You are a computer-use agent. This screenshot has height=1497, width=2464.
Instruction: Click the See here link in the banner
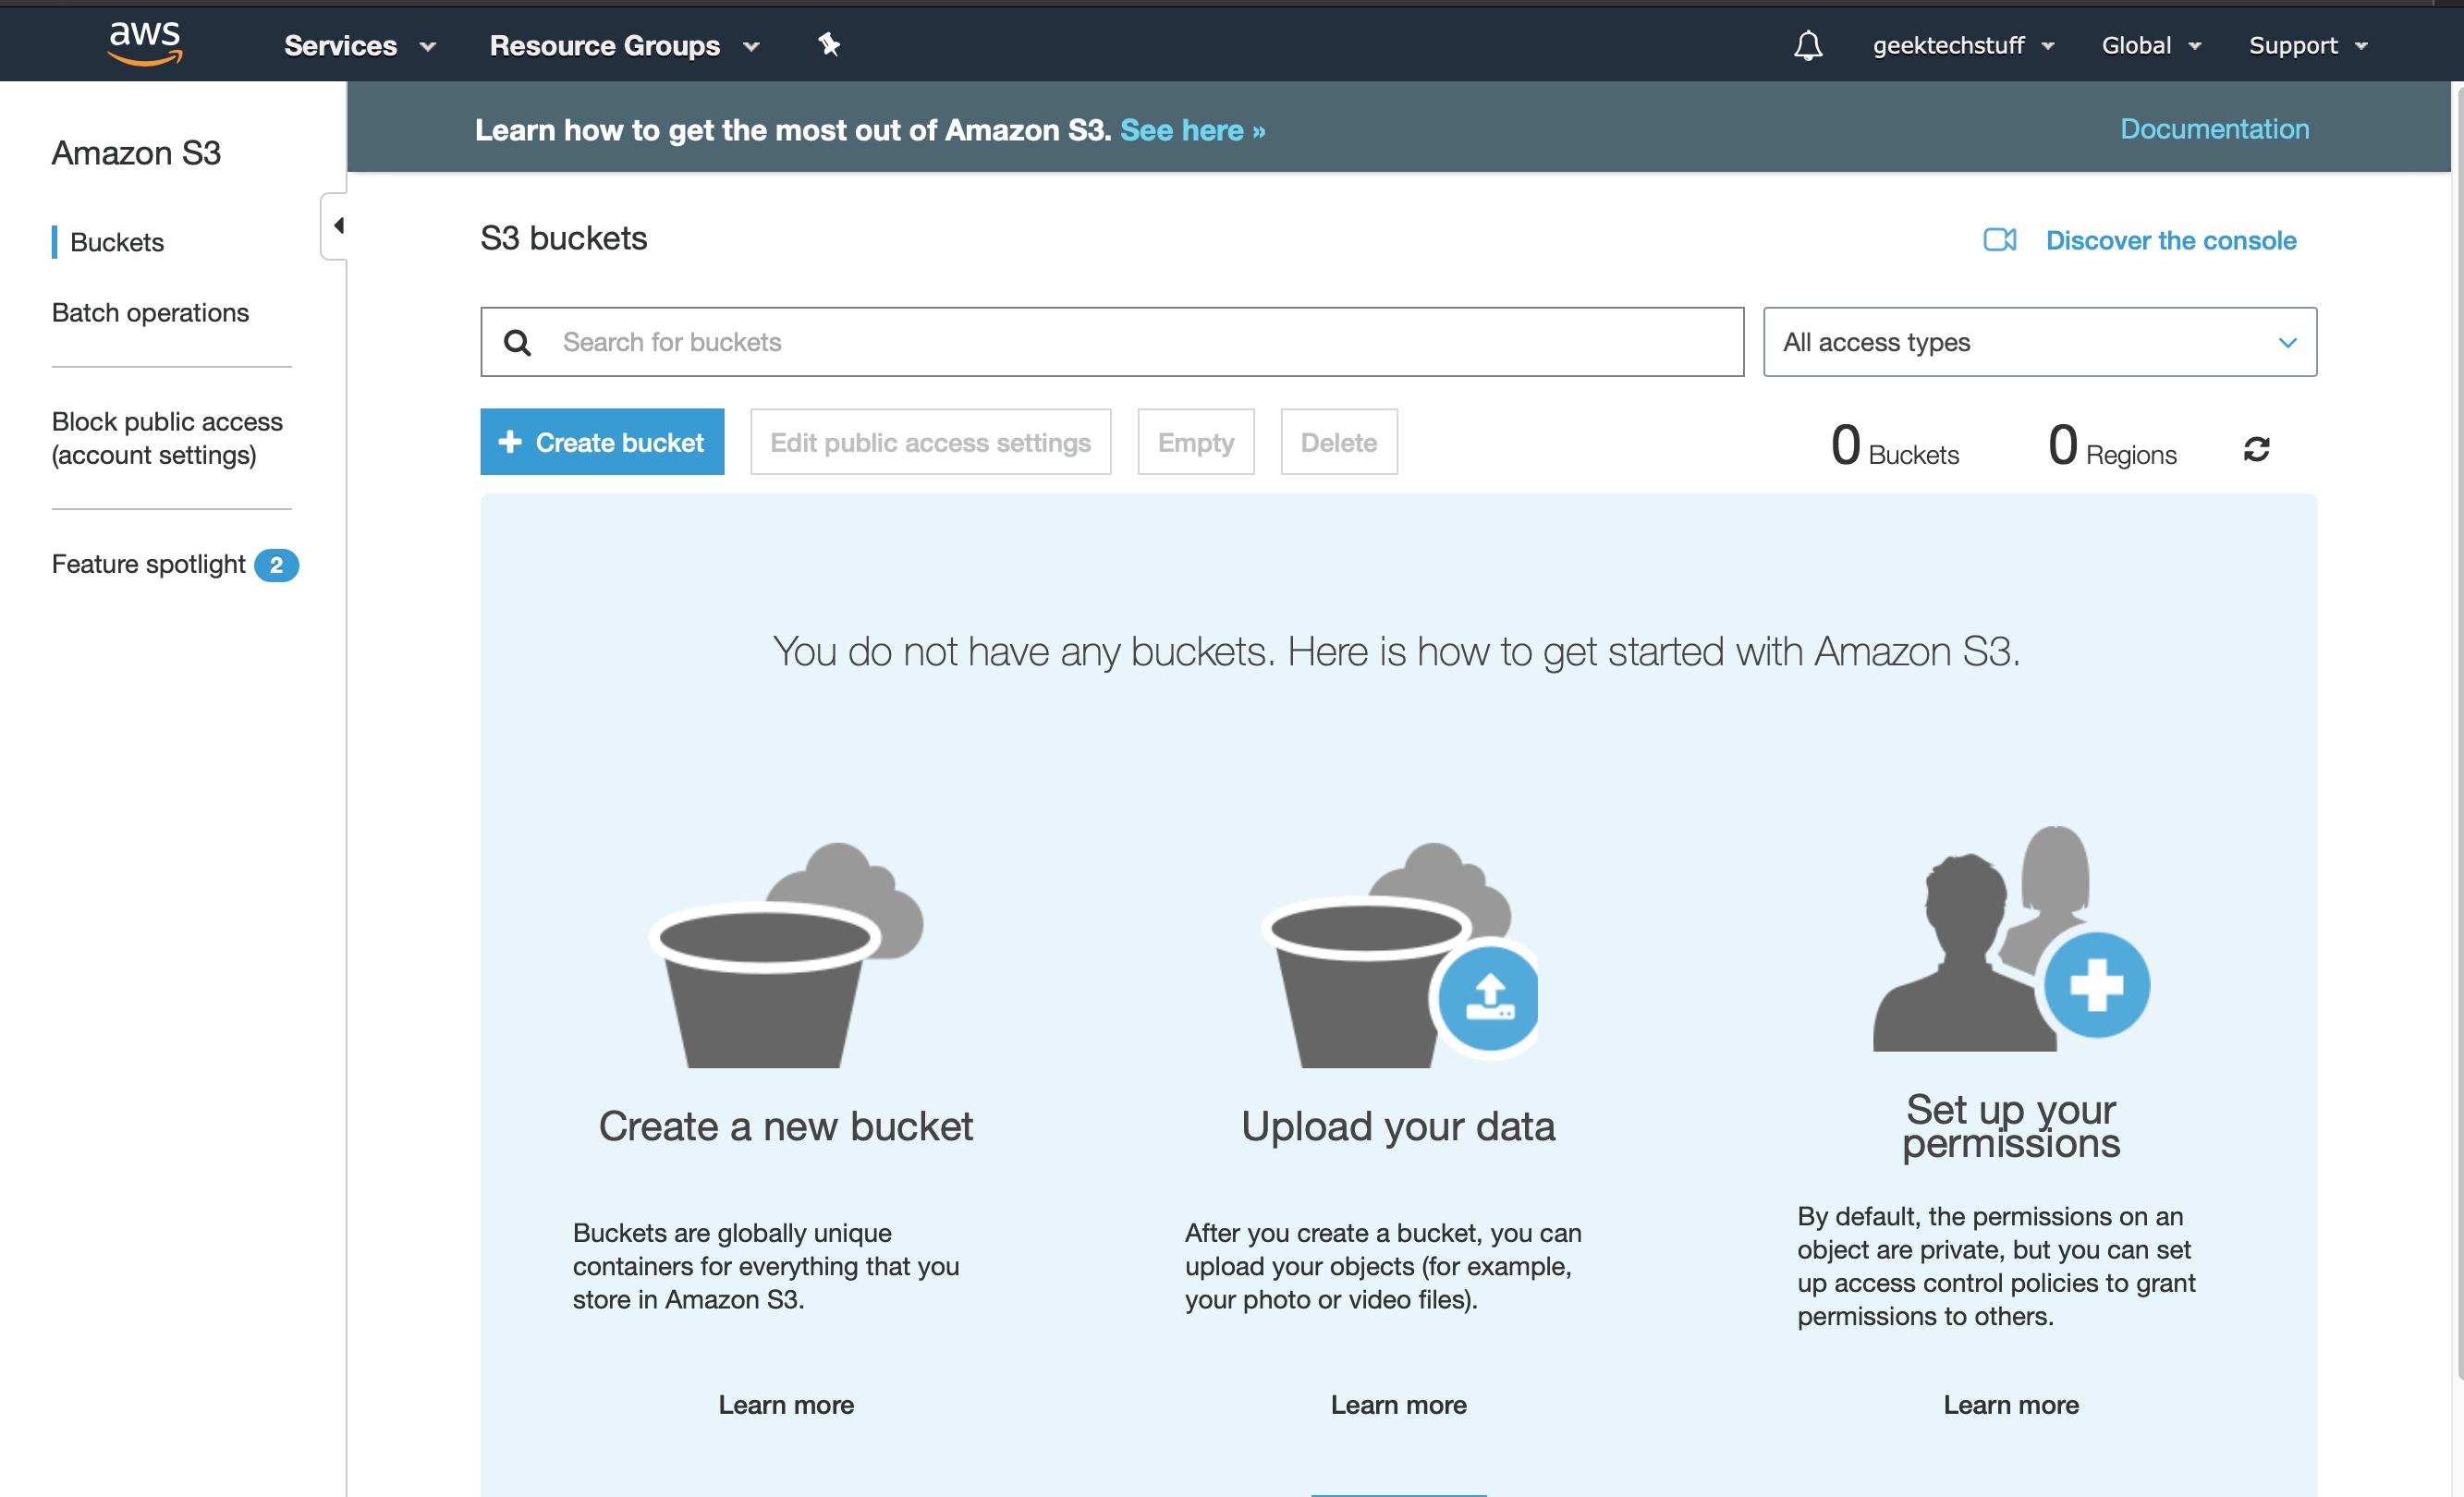pyautogui.click(x=1192, y=130)
